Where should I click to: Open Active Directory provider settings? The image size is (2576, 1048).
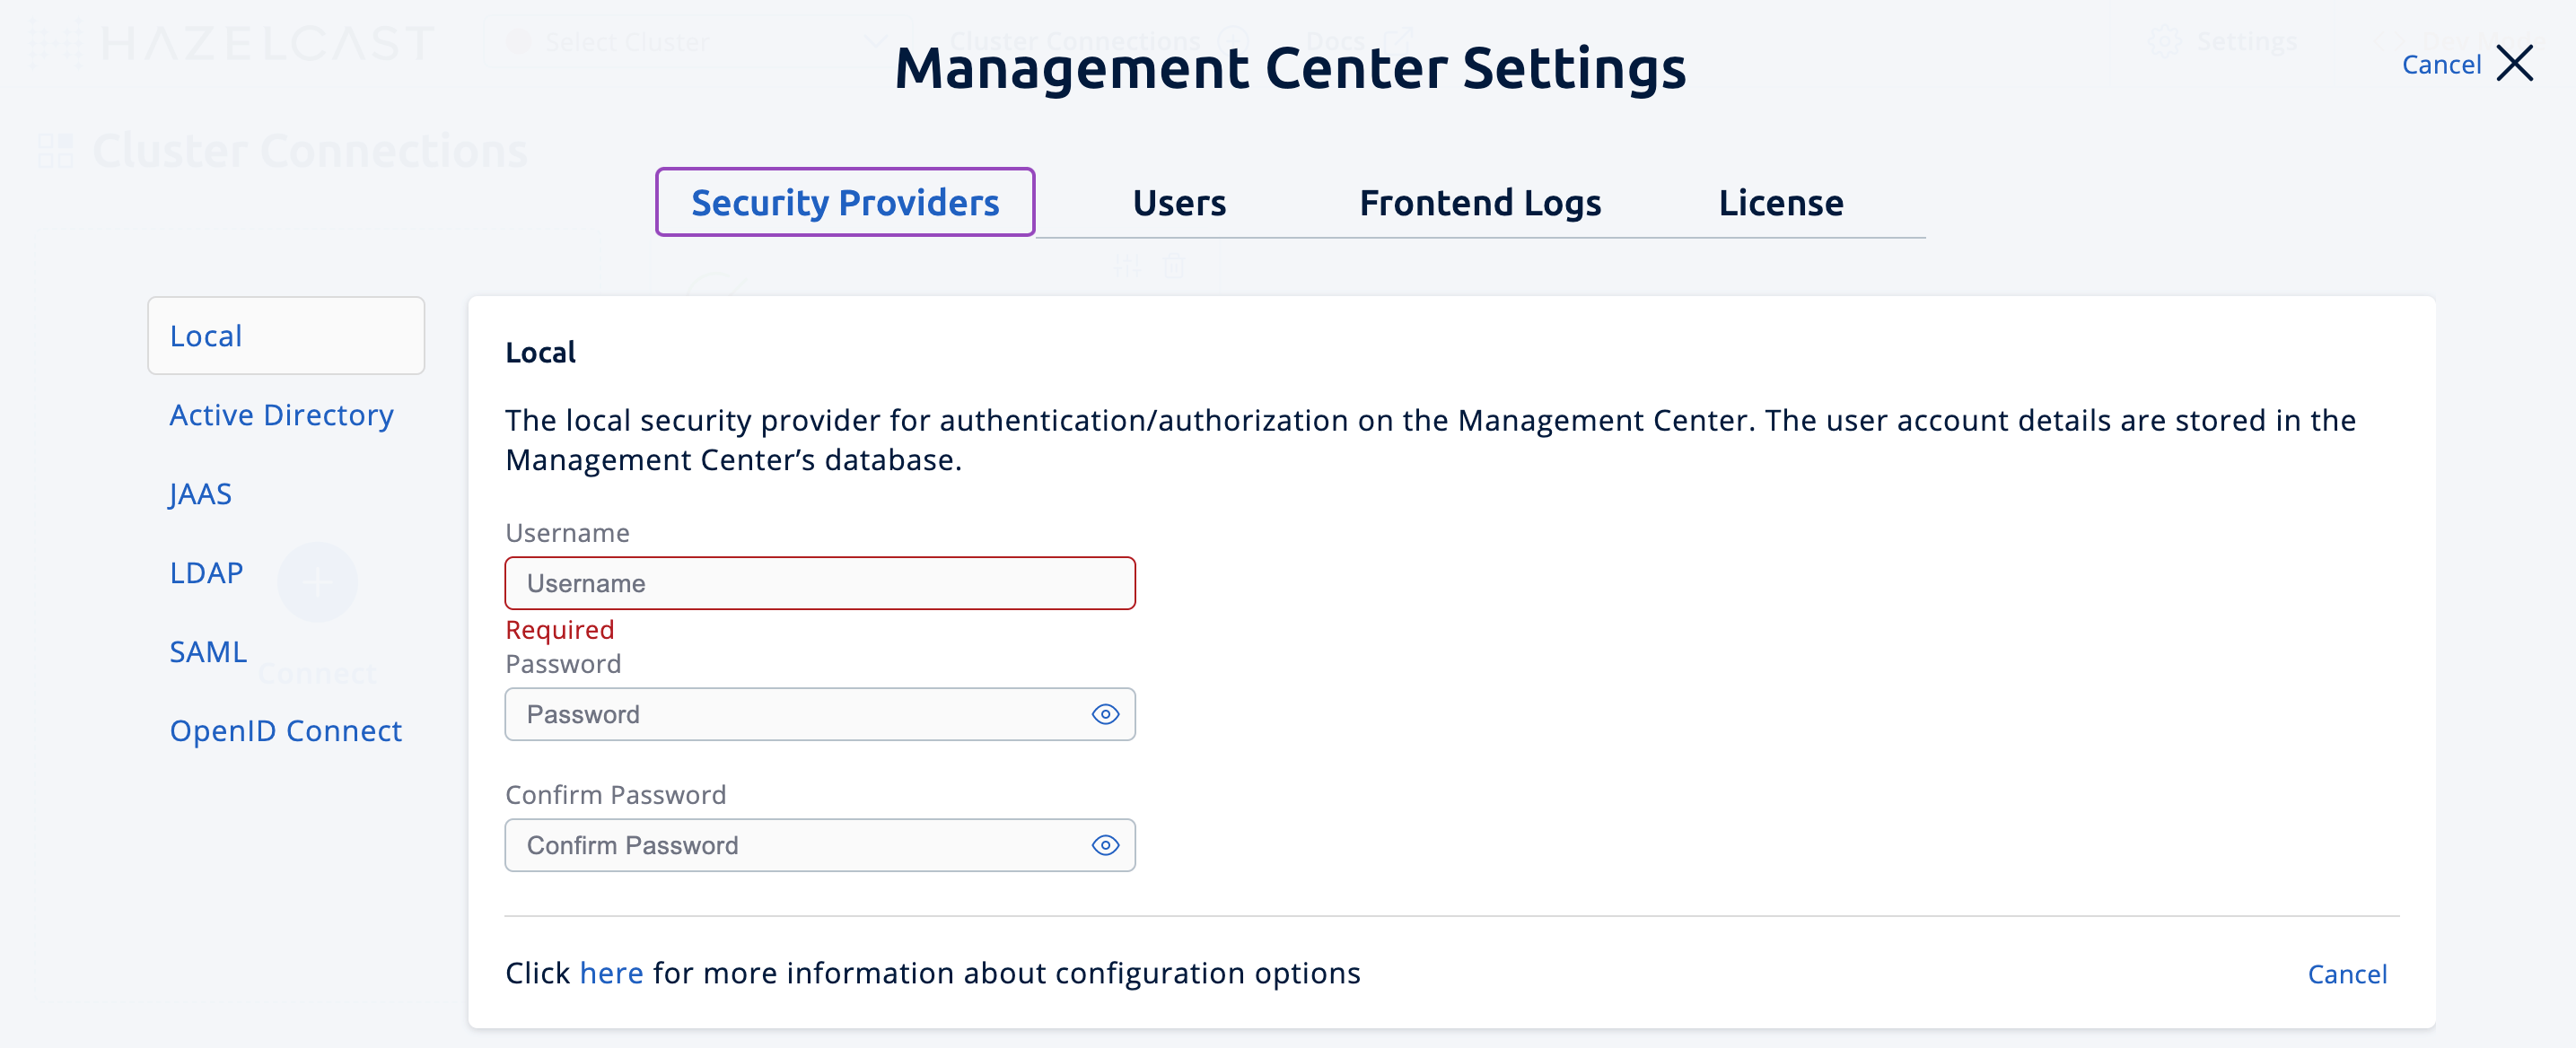(x=282, y=414)
